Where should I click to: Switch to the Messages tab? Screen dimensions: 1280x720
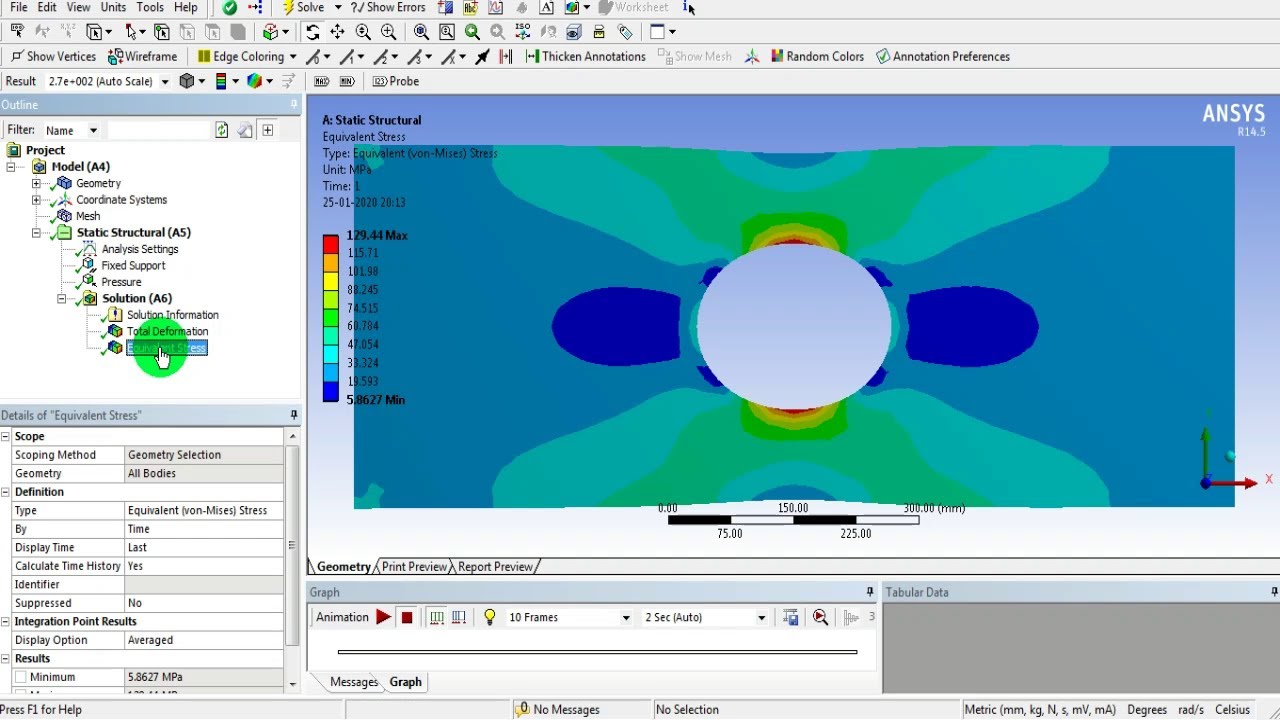tap(354, 682)
